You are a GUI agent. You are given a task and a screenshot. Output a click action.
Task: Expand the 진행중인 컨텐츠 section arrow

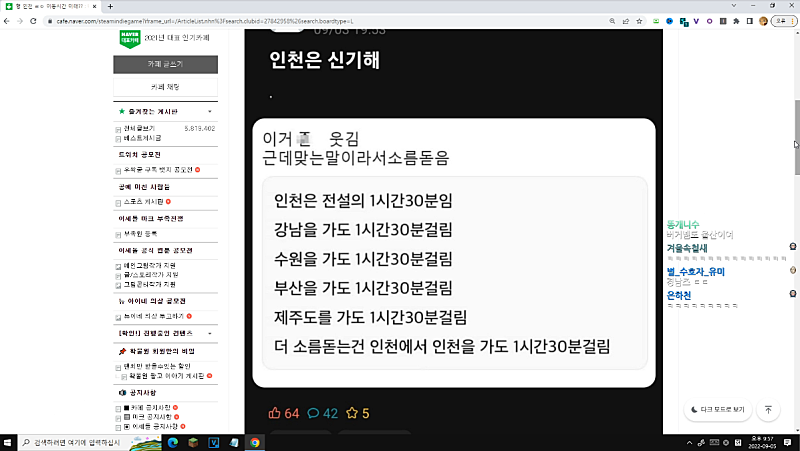tap(210, 333)
